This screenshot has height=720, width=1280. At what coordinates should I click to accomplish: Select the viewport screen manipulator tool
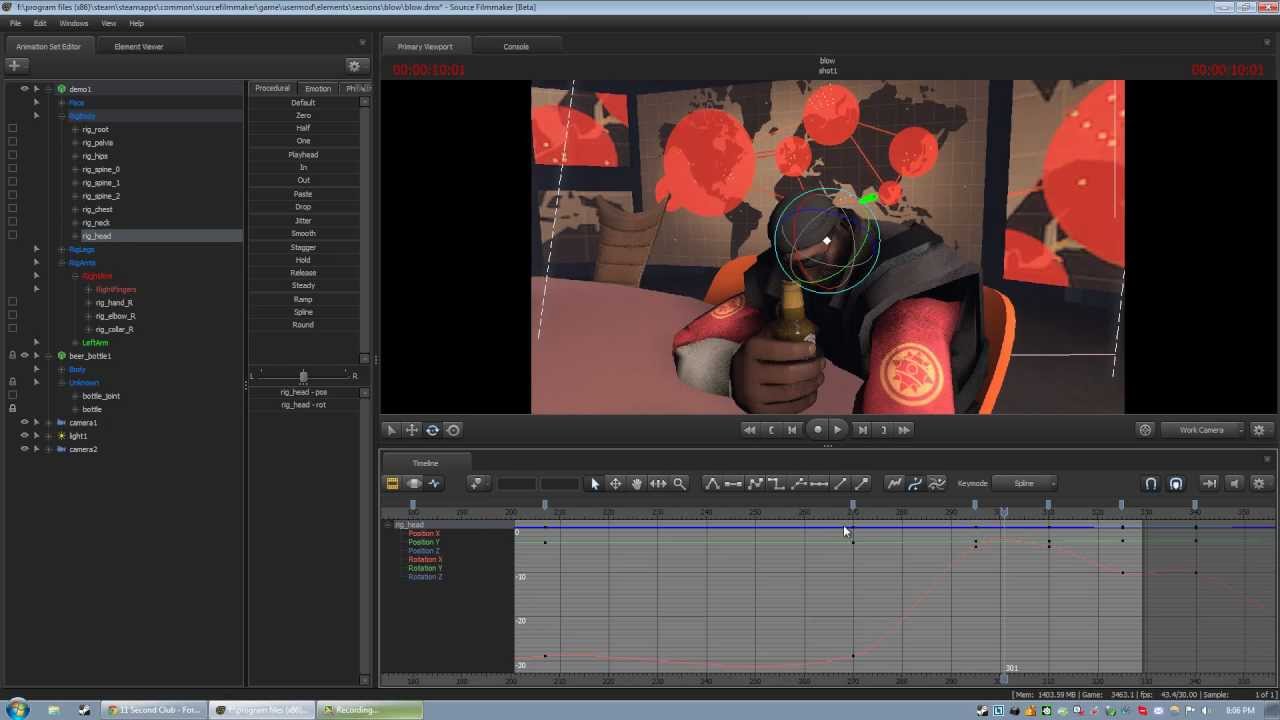[x=453, y=430]
